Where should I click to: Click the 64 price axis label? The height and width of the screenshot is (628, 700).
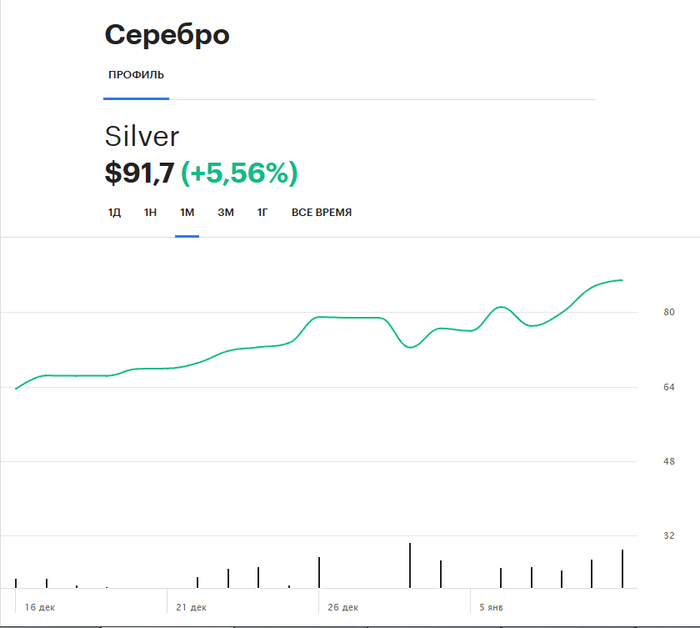click(669, 387)
